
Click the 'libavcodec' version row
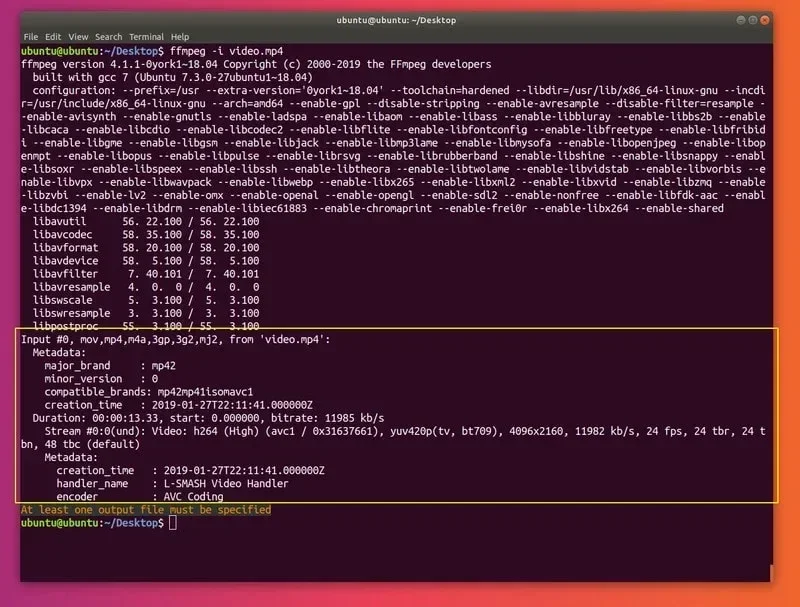click(146, 235)
